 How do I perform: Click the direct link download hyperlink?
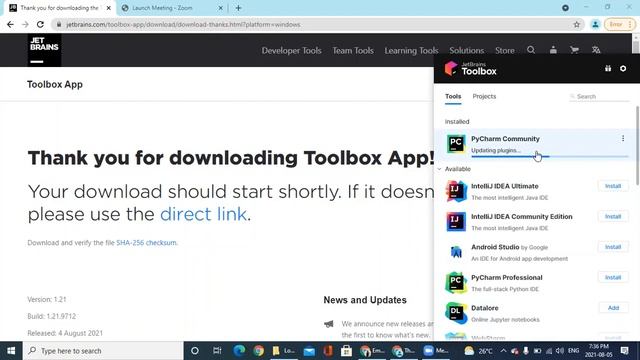203,214
